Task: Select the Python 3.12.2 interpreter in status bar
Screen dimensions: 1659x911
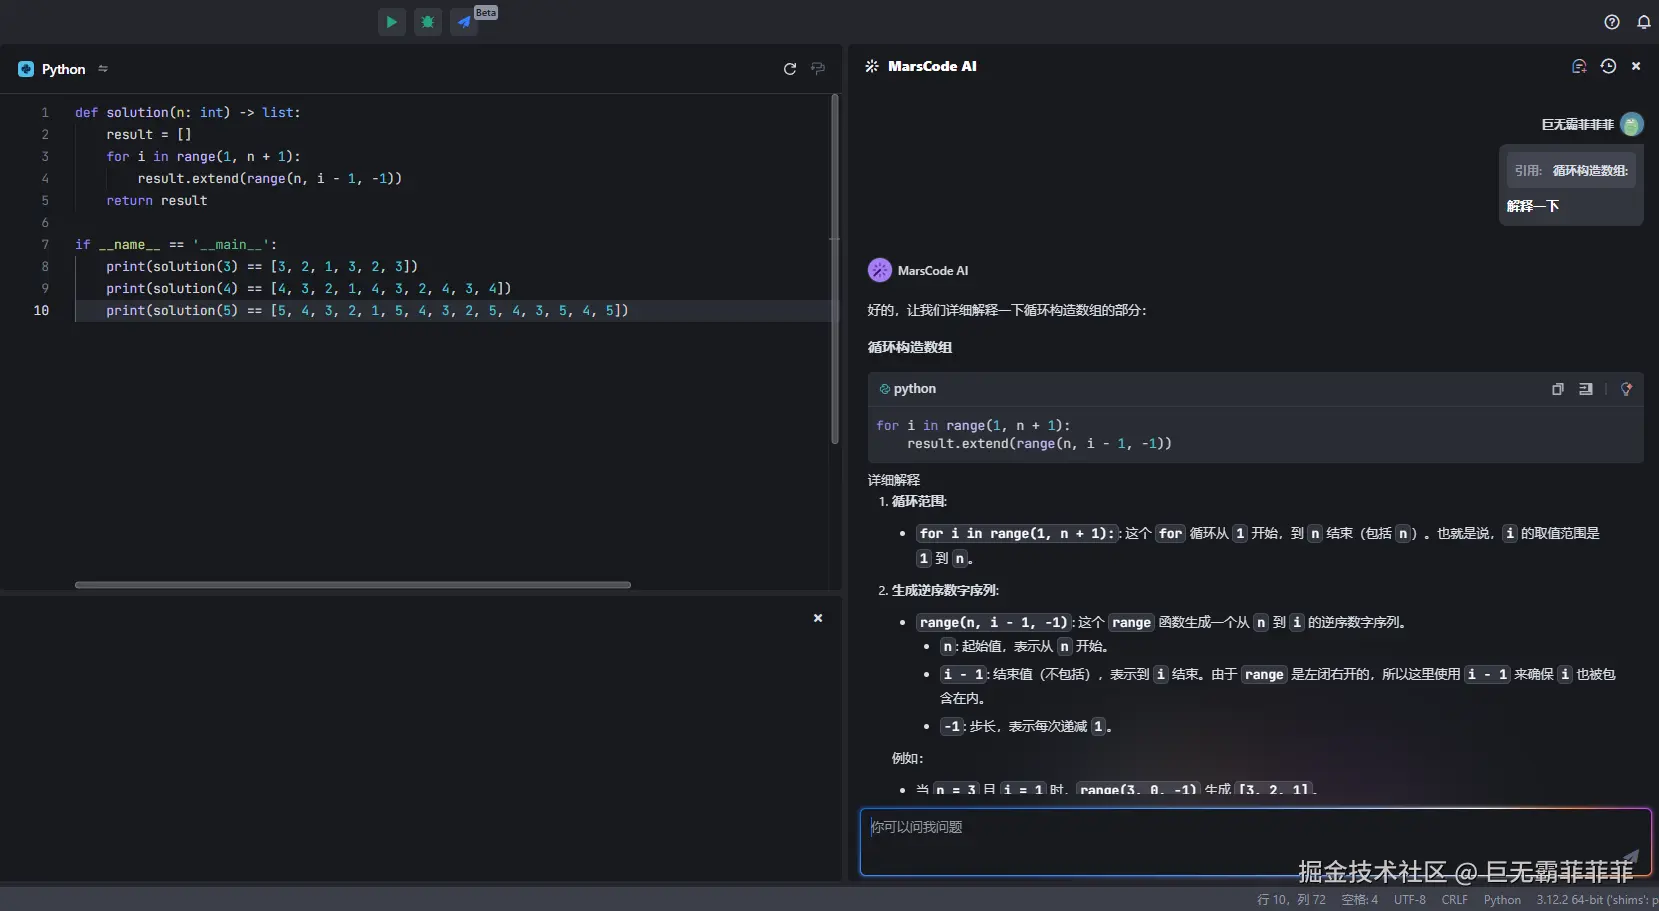Action: pos(1596,899)
